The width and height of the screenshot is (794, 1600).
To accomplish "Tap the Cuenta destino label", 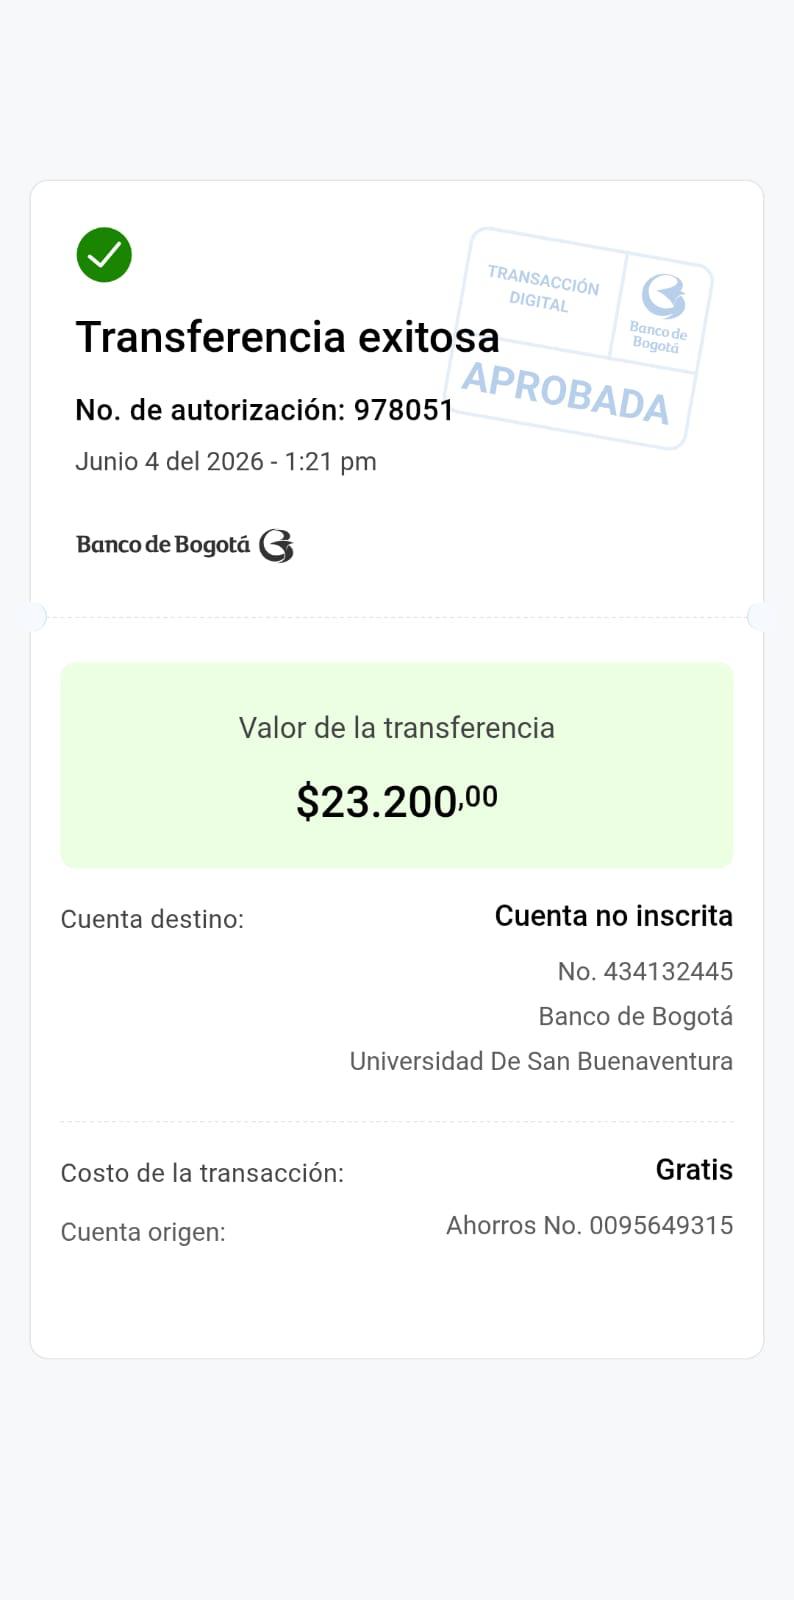I will [x=152, y=919].
